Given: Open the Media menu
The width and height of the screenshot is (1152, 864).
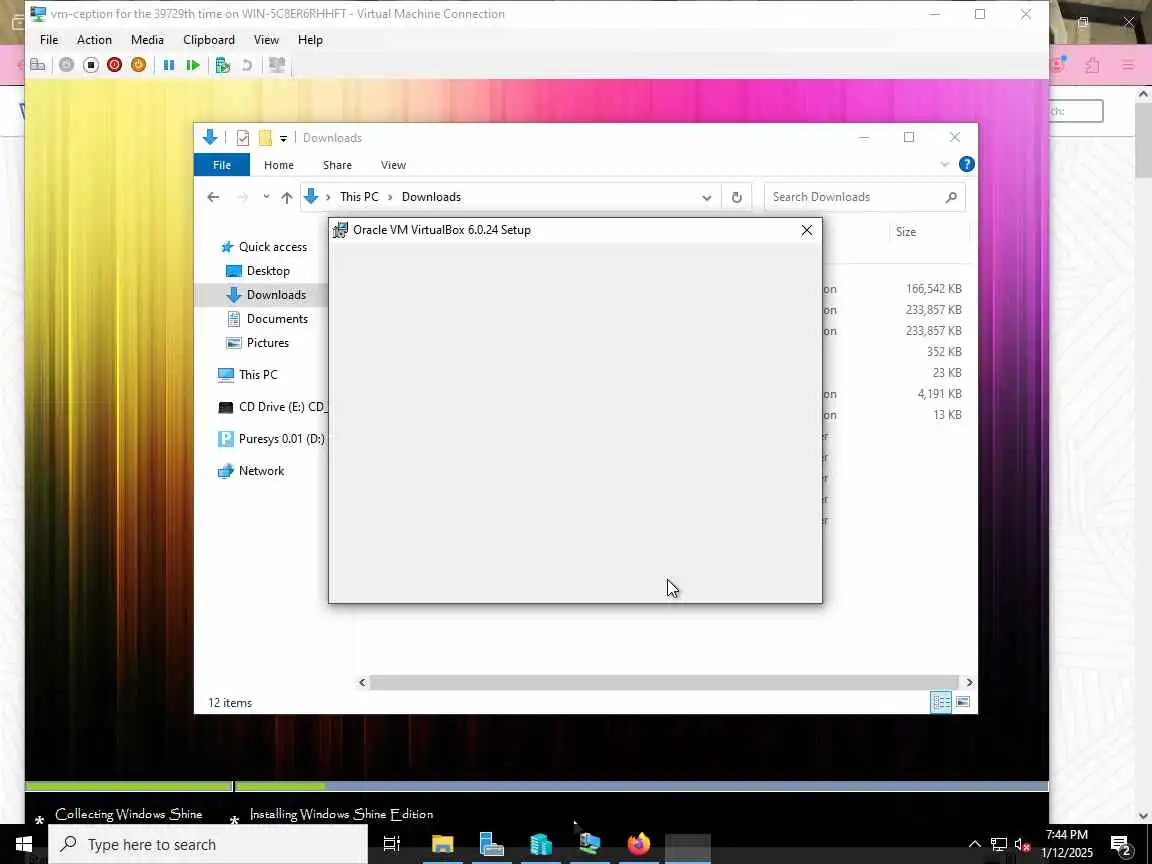Looking at the screenshot, I should click(147, 40).
